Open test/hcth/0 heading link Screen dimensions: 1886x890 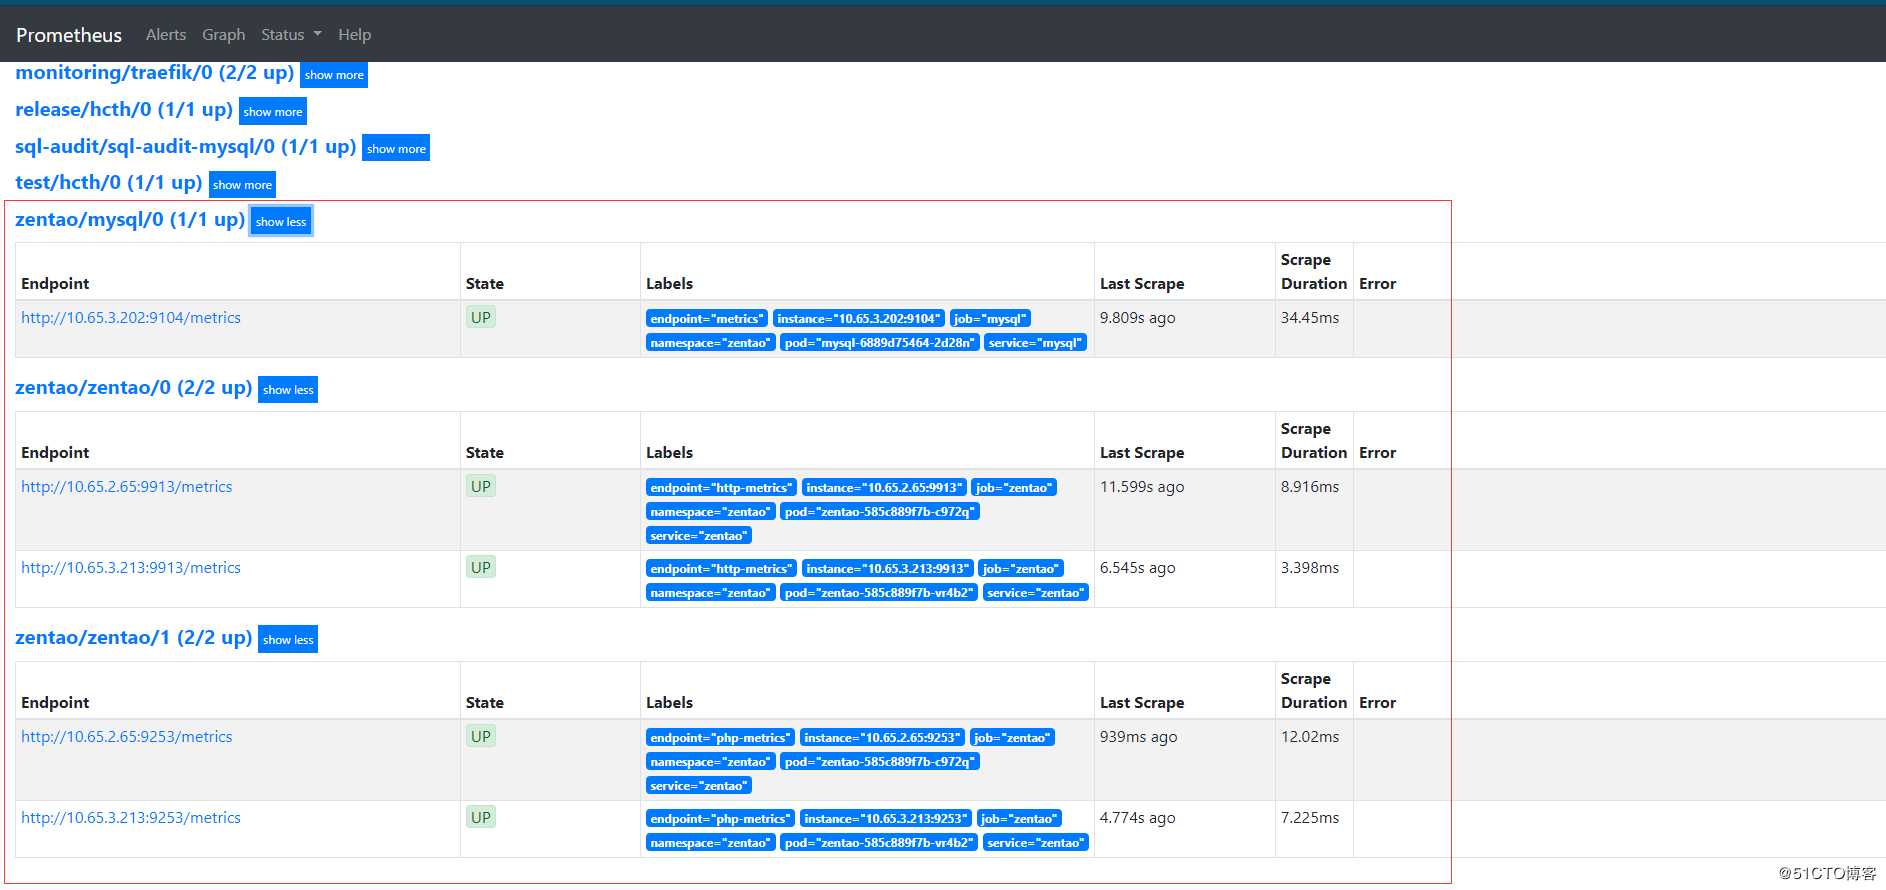(x=108, y=183)
